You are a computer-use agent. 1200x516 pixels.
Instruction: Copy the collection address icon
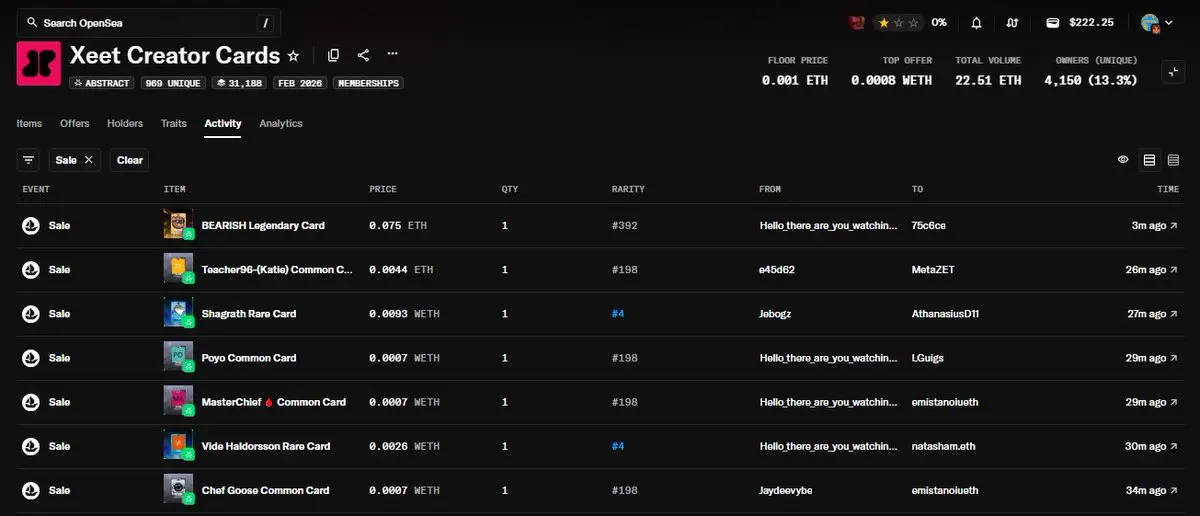click(x=333, y=55)
